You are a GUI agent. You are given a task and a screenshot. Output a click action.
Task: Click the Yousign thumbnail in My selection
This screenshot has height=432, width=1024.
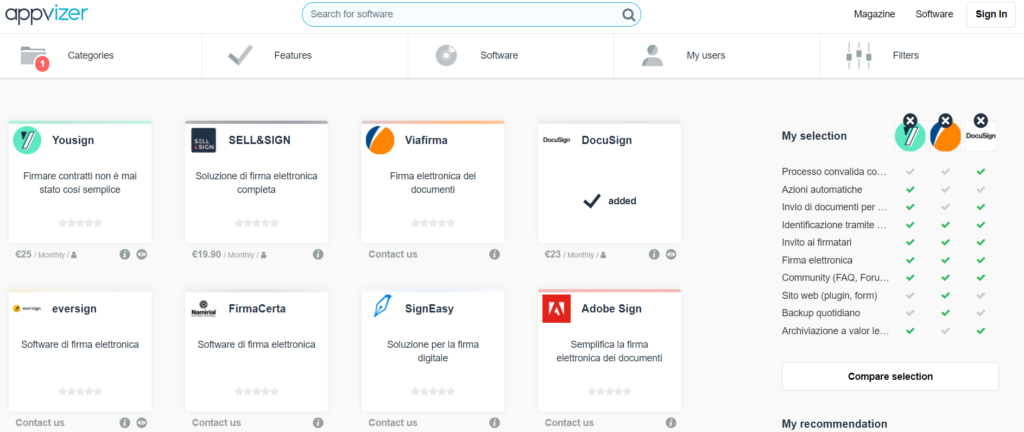point(910,136)
